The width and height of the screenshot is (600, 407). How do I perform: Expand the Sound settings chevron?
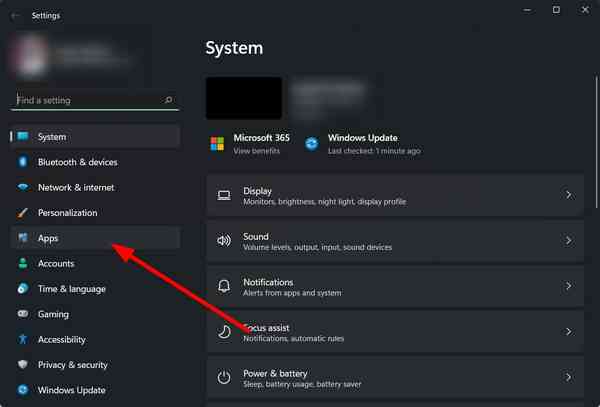568,241
